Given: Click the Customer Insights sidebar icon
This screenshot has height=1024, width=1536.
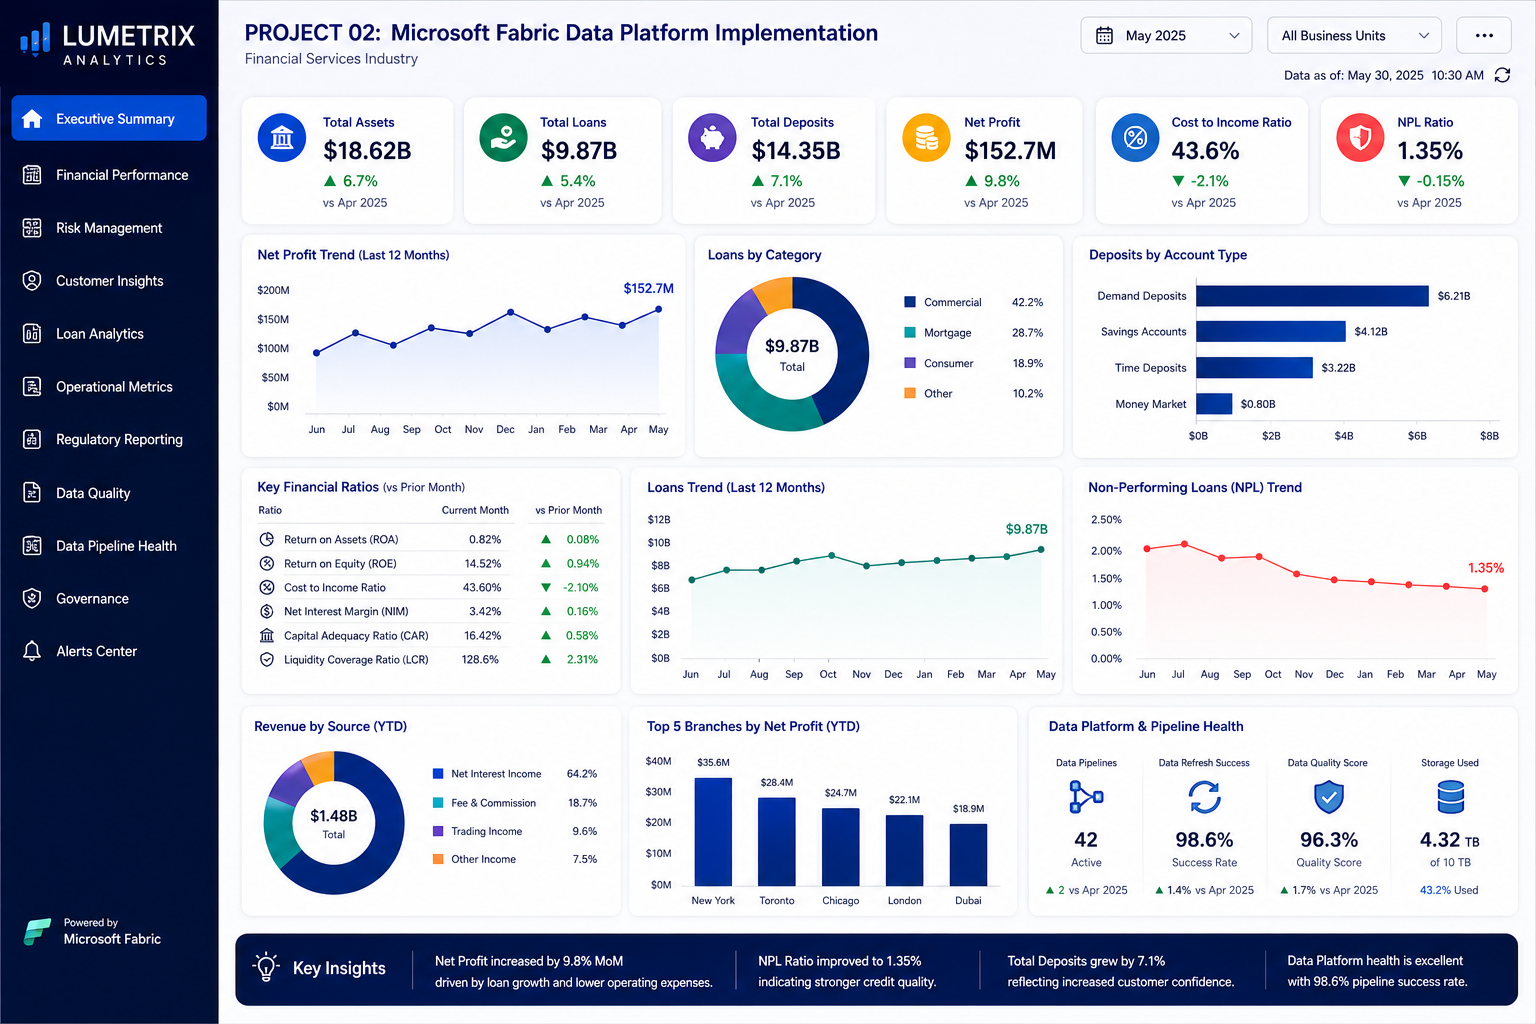Looking at the screenshot, I should coord(32,281).
